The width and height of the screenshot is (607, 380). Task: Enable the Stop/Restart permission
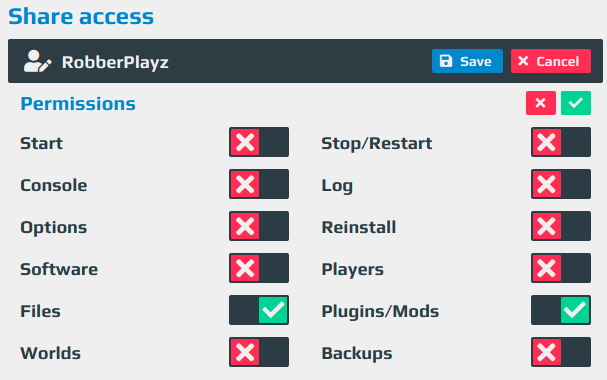(561, 142)
